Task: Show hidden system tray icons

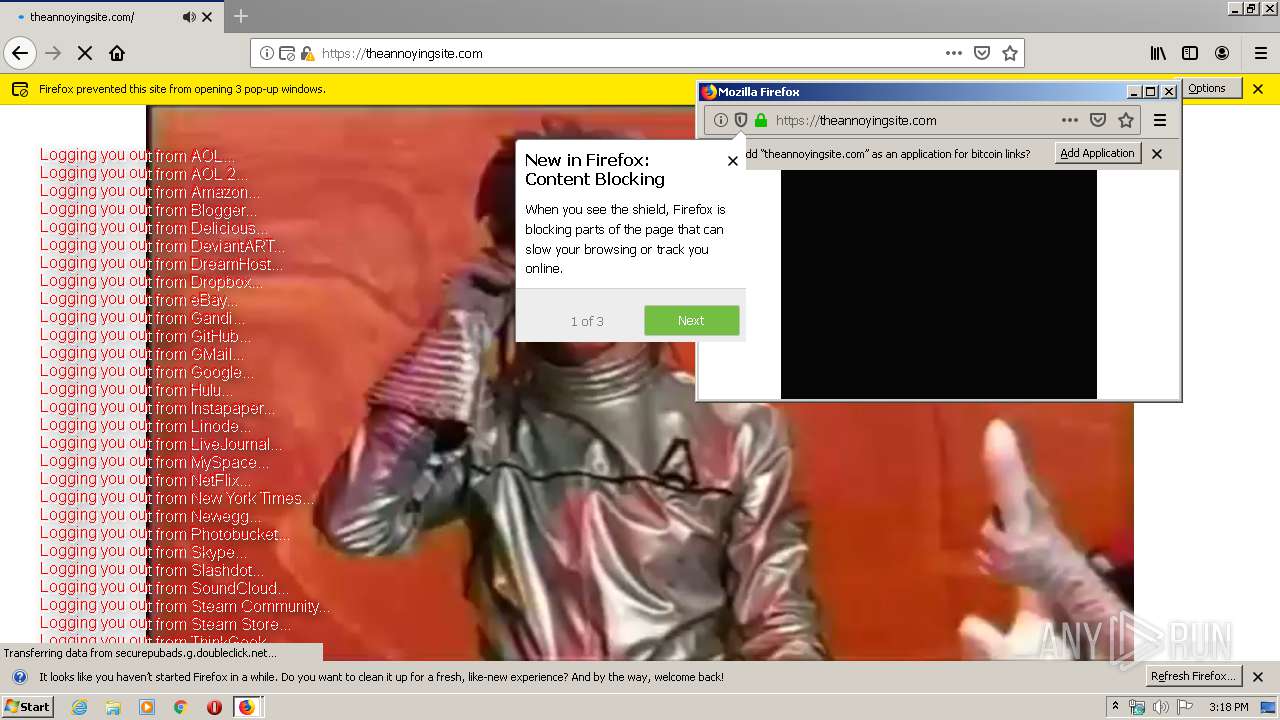Action: (x=1115, y=706)
